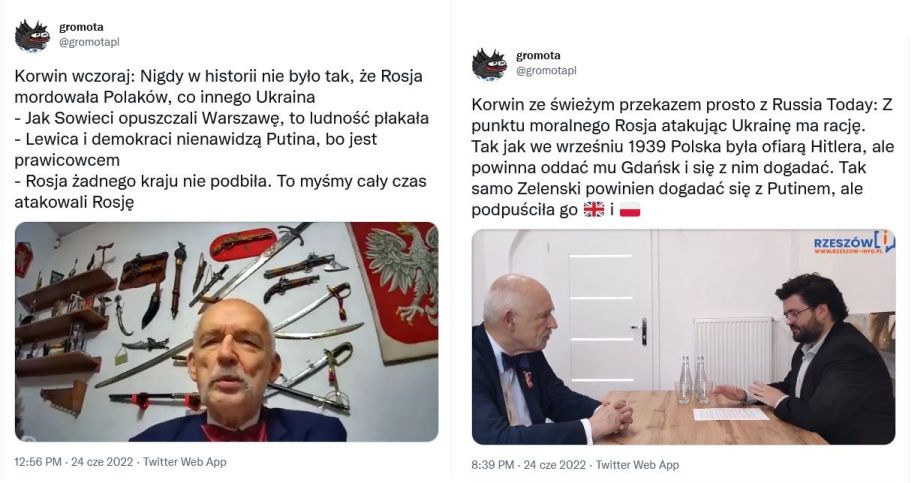
Task: Open gromota avatar in right tweet
Action: click(490, 64)
